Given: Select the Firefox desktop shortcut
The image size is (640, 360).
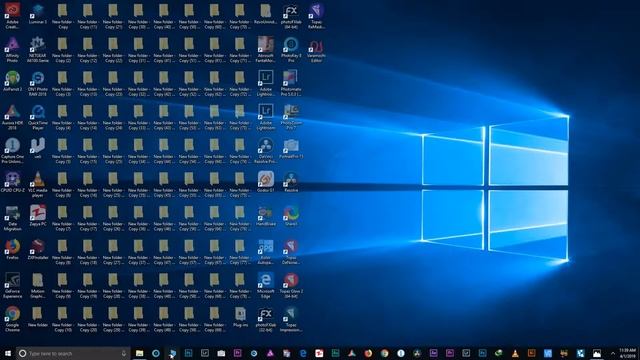Looking at the screenshot, I should 12,249.
